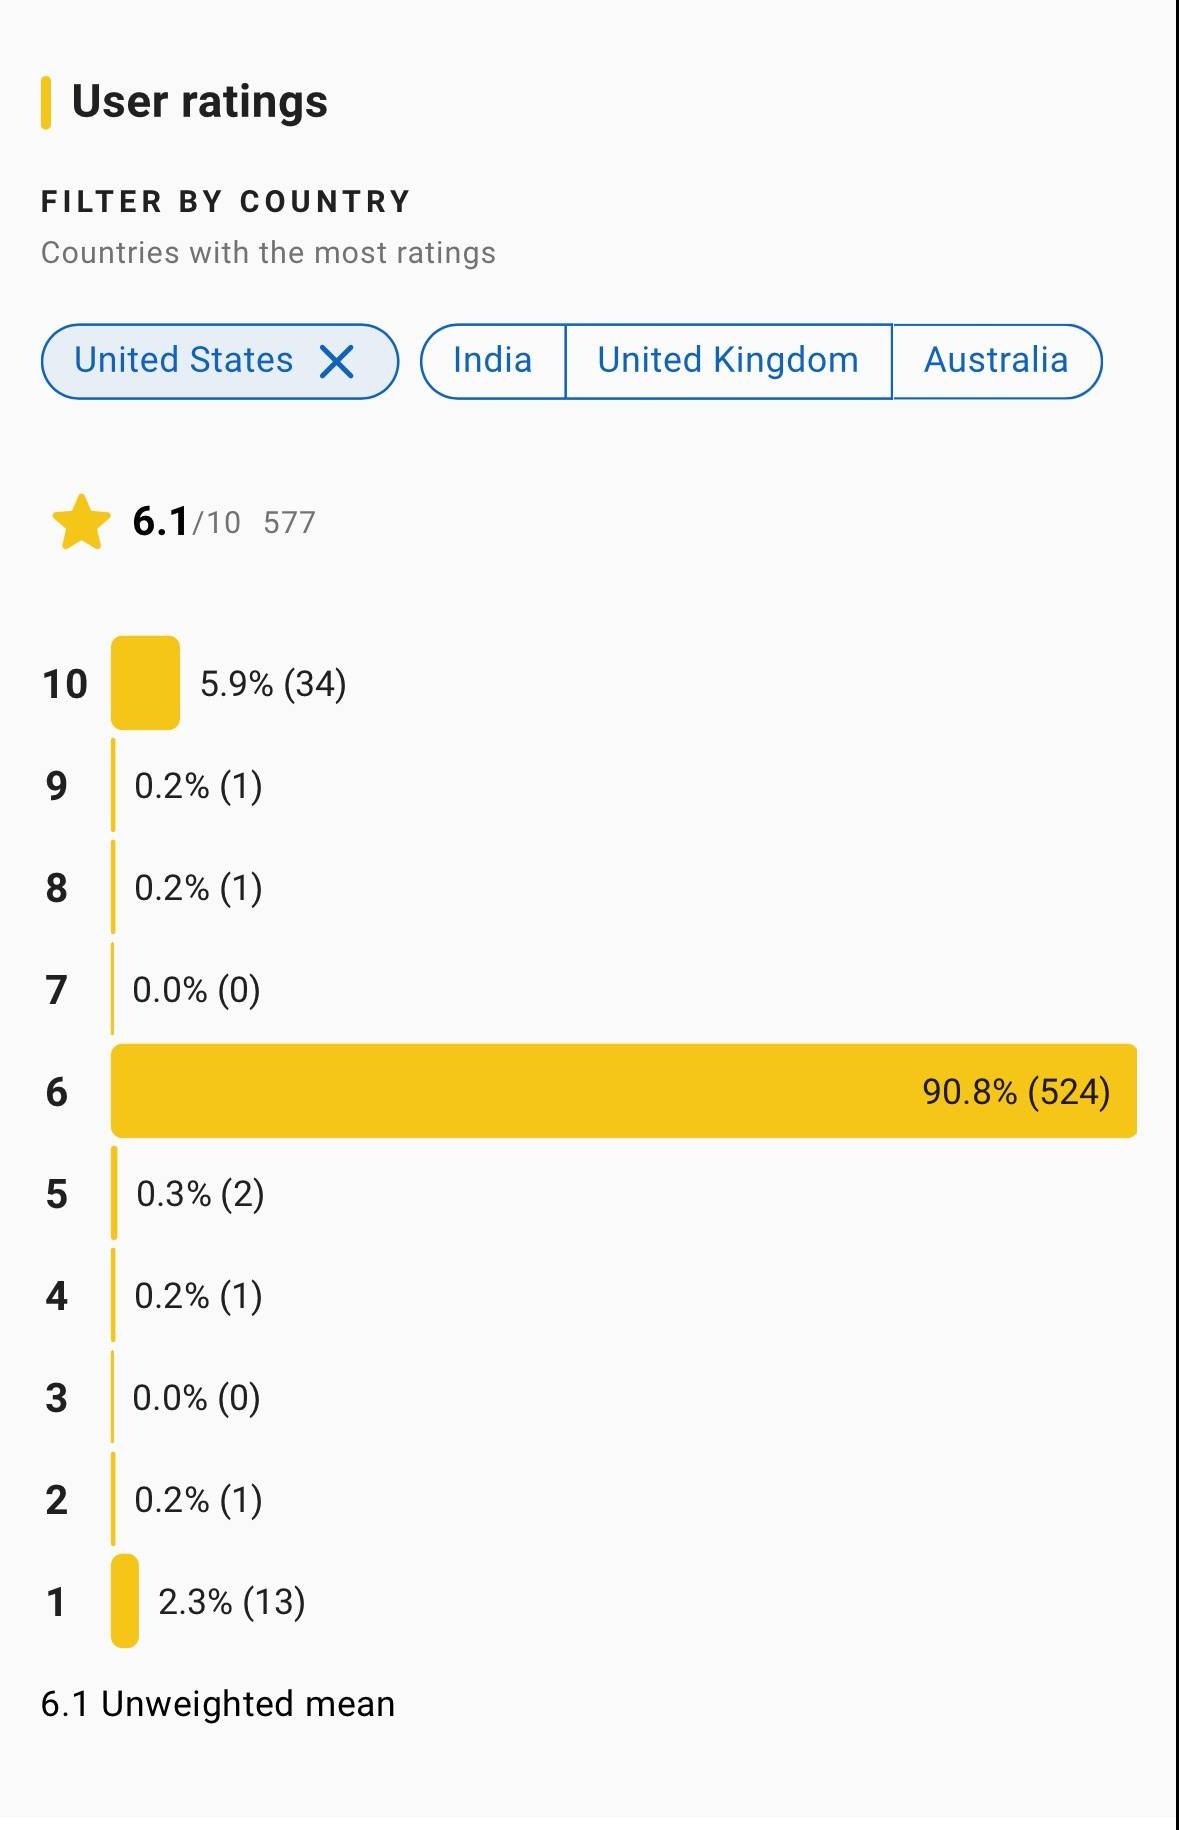Click the 6-star rating bar (90.8%)
This screenshot has height=1830, width=1179.
coord(623,1091)
